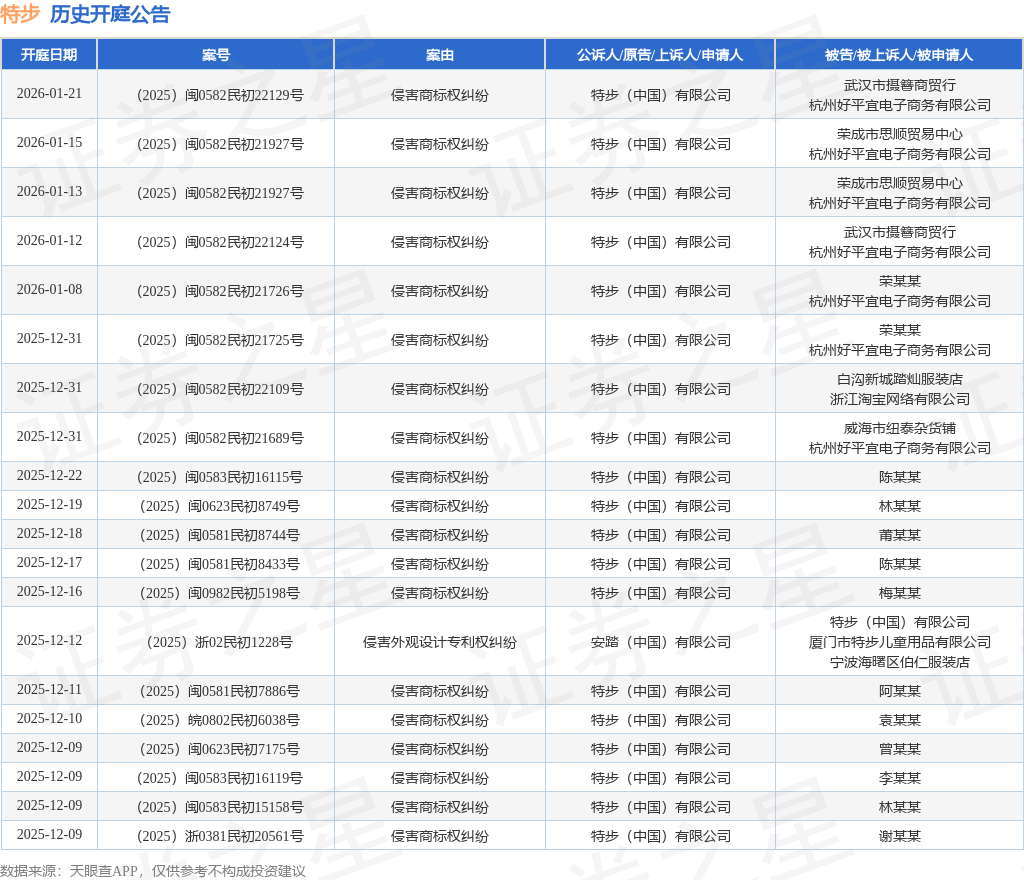Viewport: 1024px width, 880px height.
Task: Select the 开庭日期 column header
Action: [x=49, y=55]
